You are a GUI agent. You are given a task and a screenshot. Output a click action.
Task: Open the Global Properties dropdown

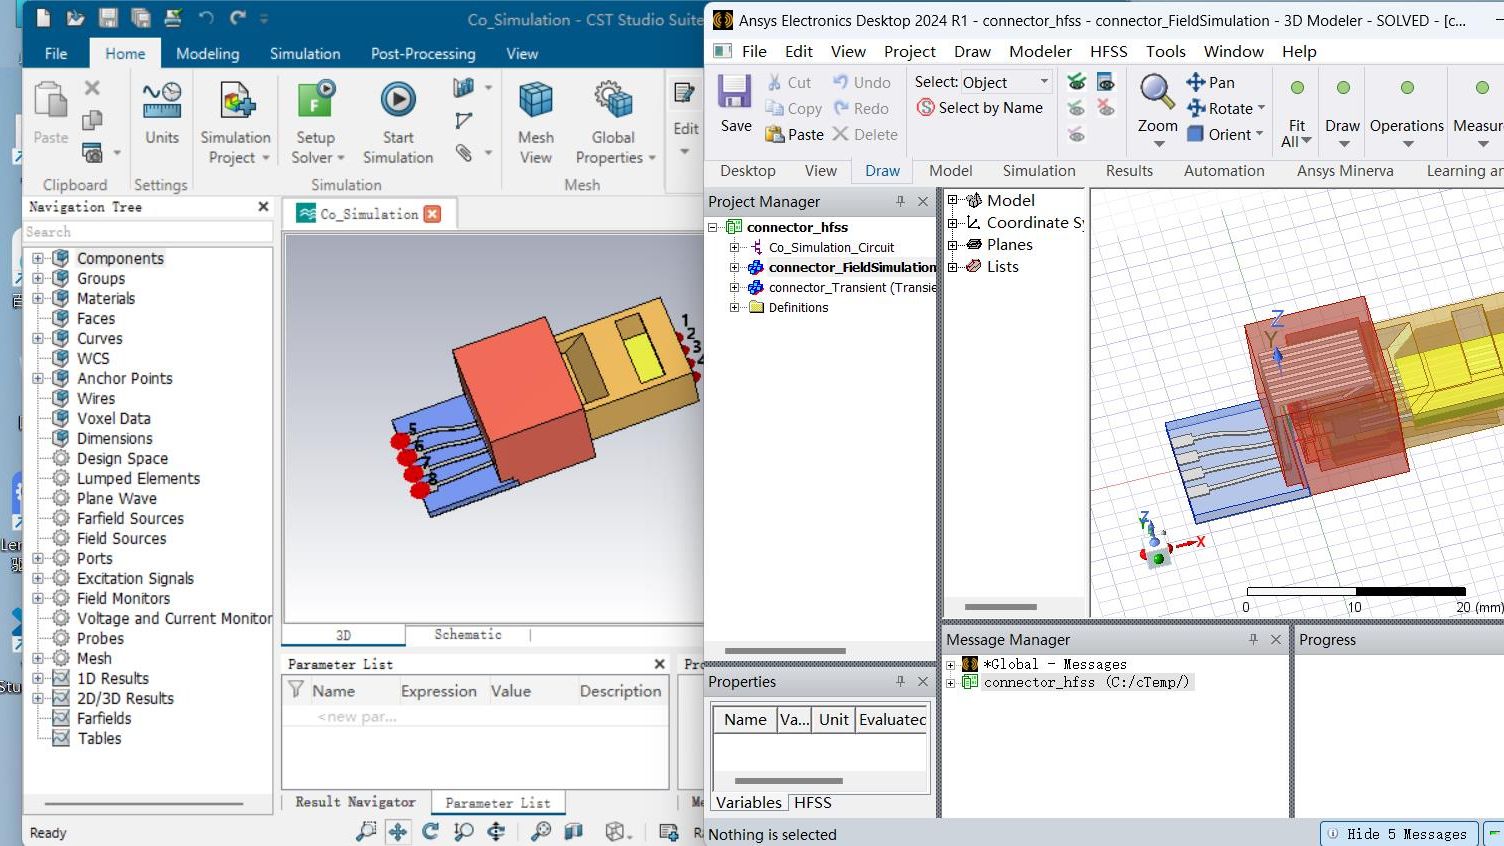(652, 158)
